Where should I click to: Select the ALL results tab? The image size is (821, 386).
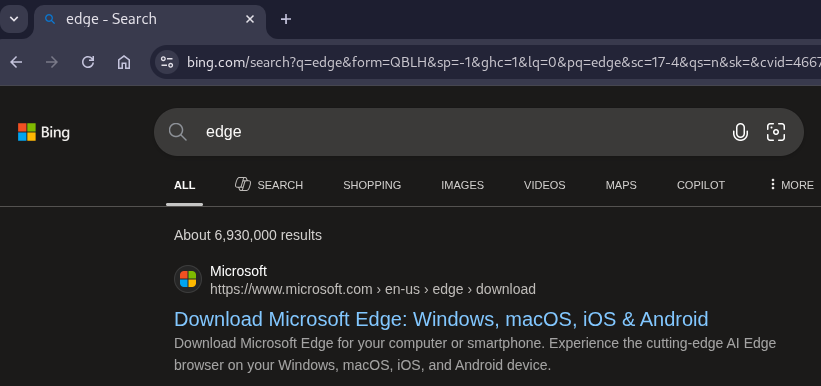[184, 185]
